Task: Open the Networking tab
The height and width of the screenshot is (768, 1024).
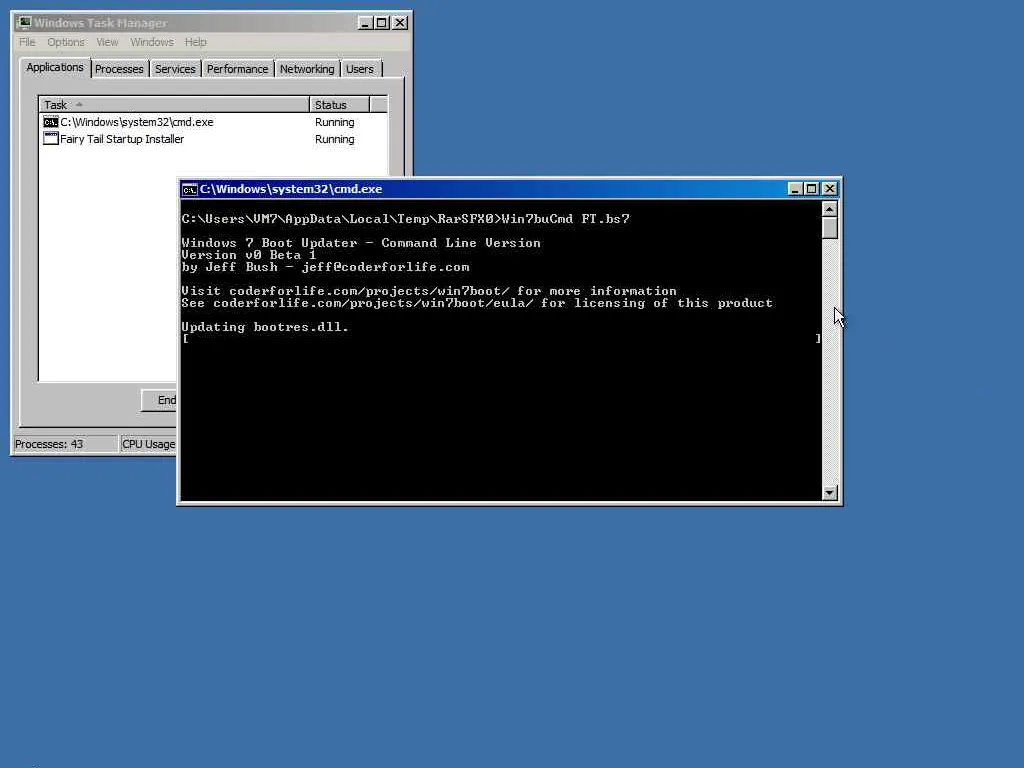Action: (x=307, y=69)
